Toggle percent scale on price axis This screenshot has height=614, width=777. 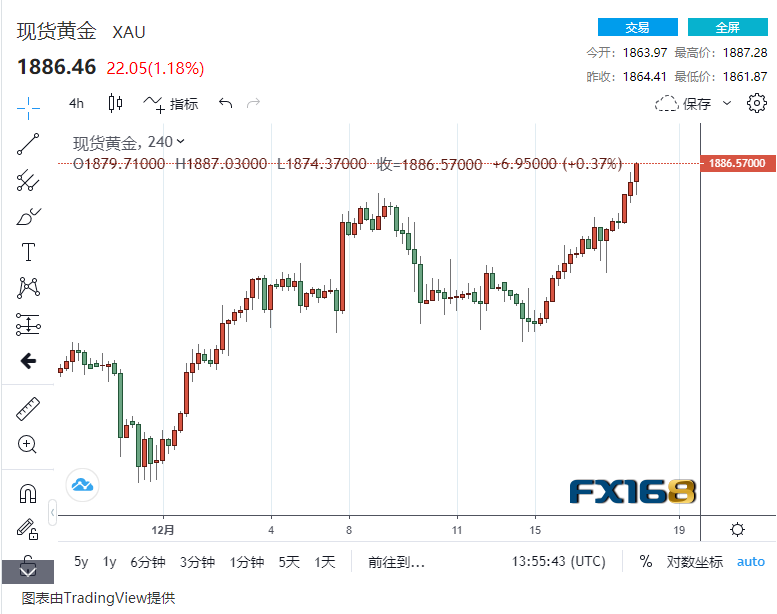tap(646, 562)
